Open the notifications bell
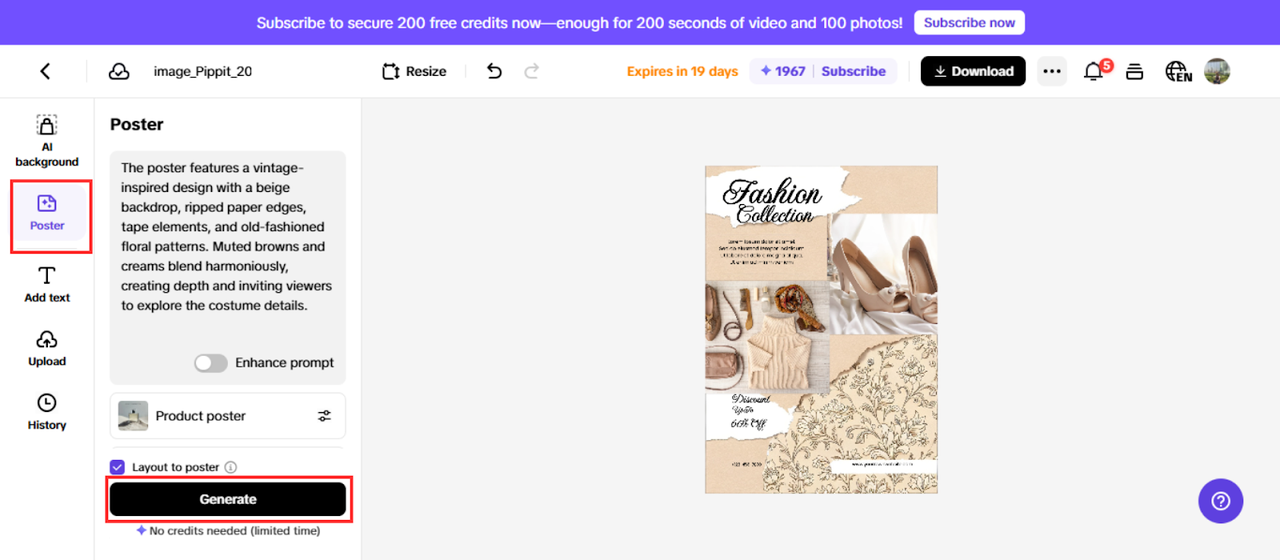Image resolution: width=1280 pixels, height=560 pixels. (1094, 71)
